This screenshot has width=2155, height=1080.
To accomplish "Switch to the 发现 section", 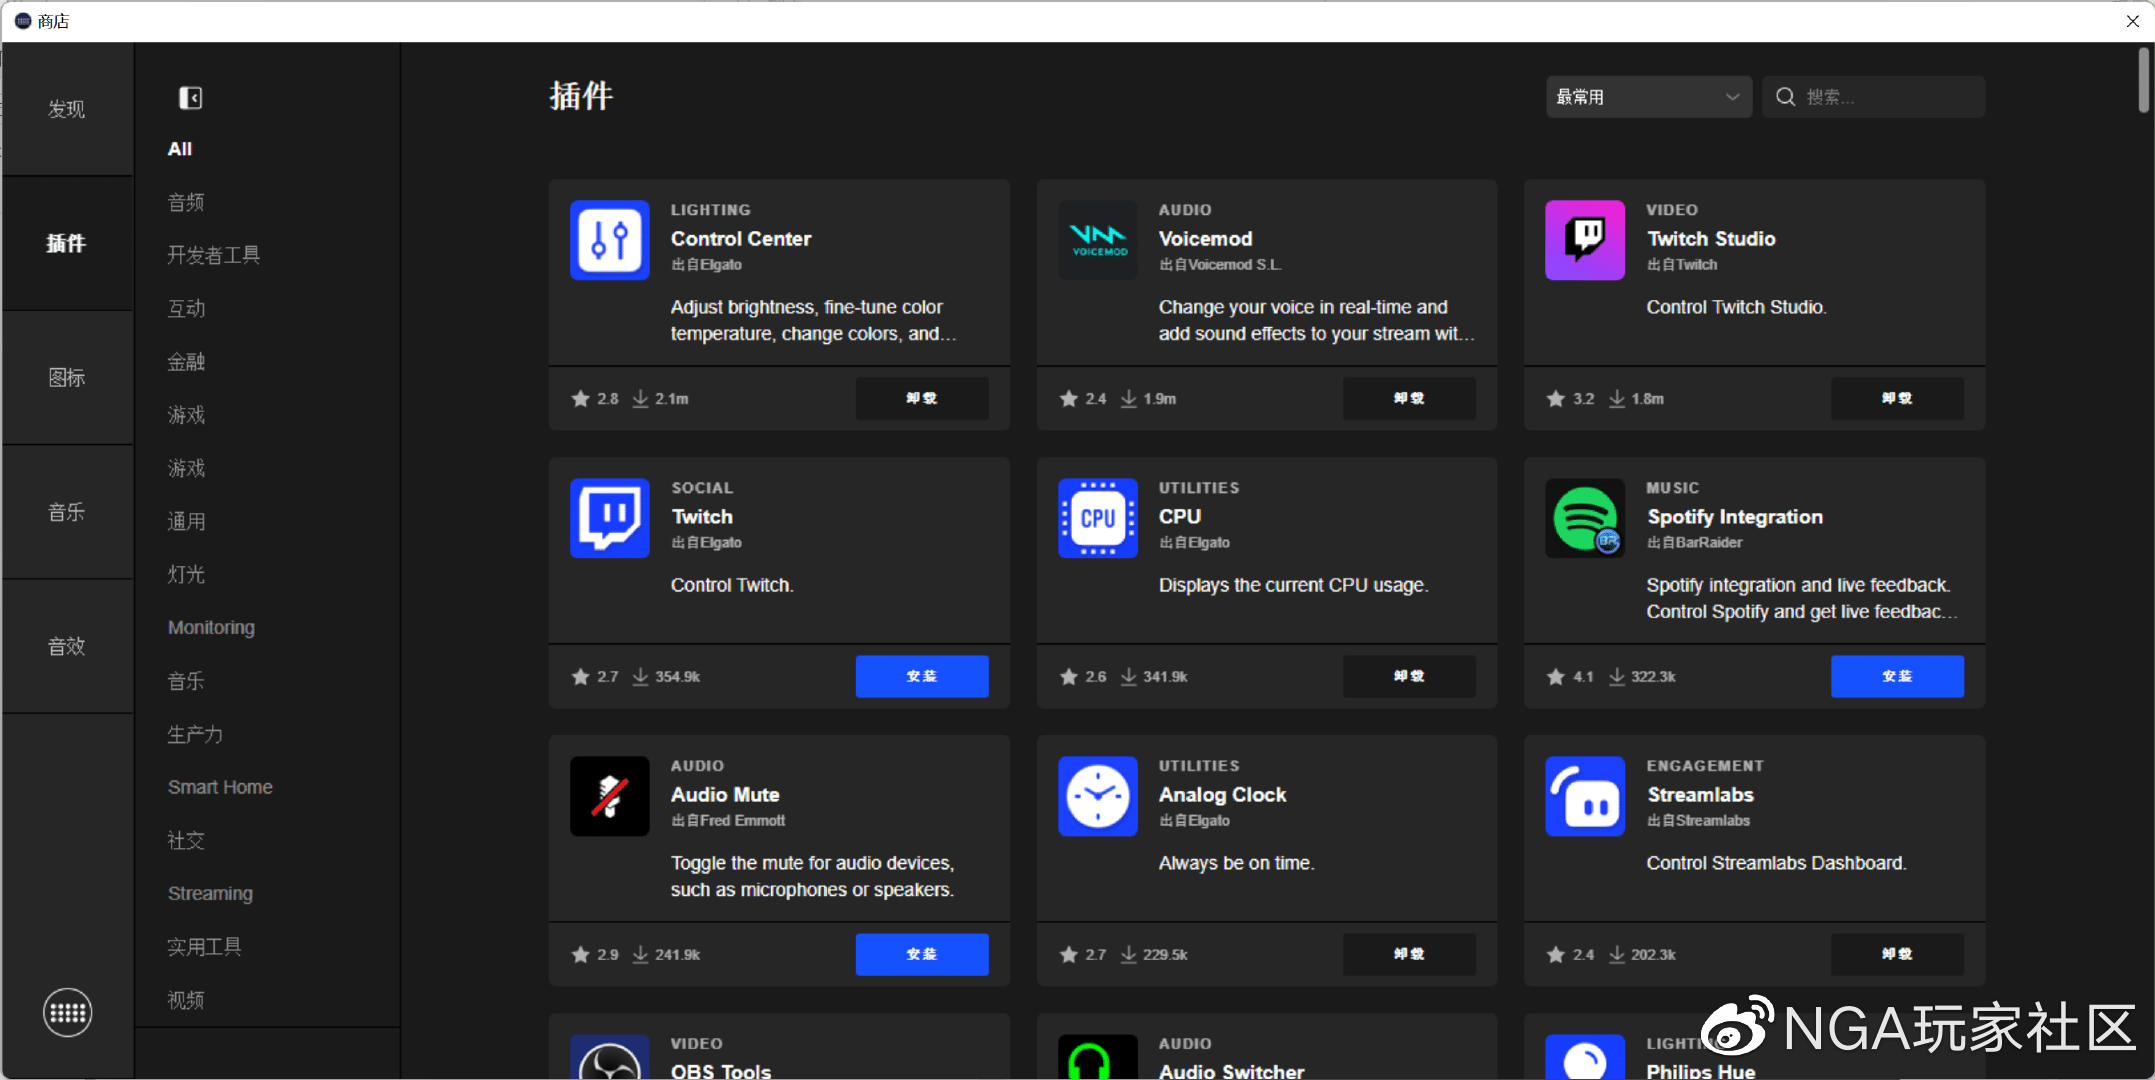I will click(x=67, y=109).
